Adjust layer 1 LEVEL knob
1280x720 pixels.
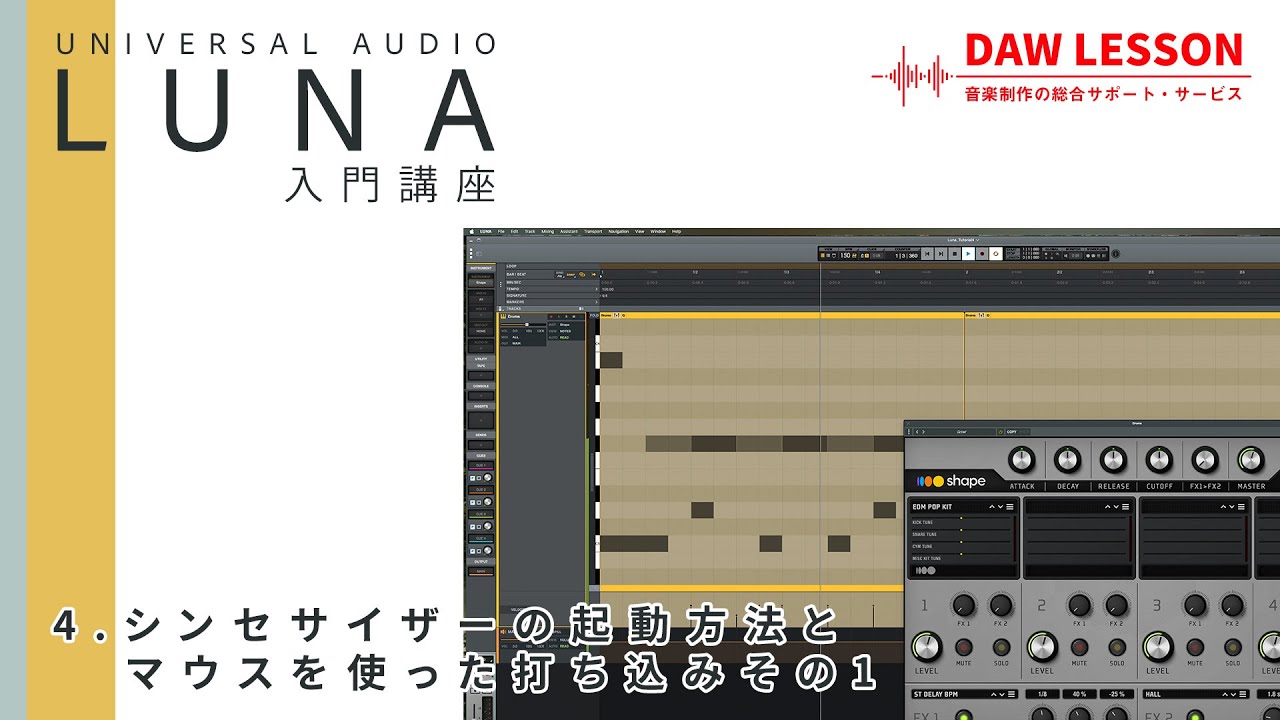tap(926, 647)
